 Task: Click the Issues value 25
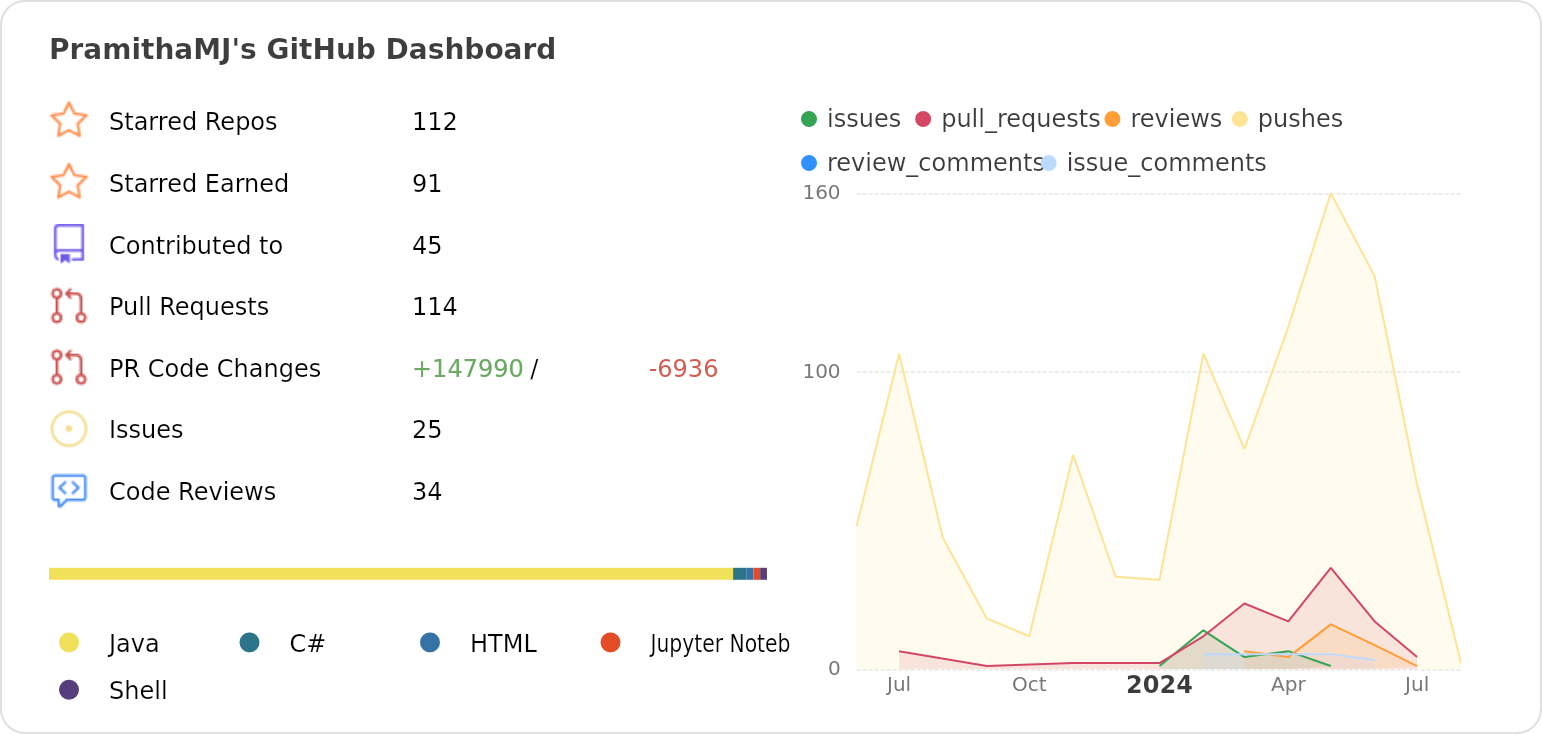[x=427, y=429]
